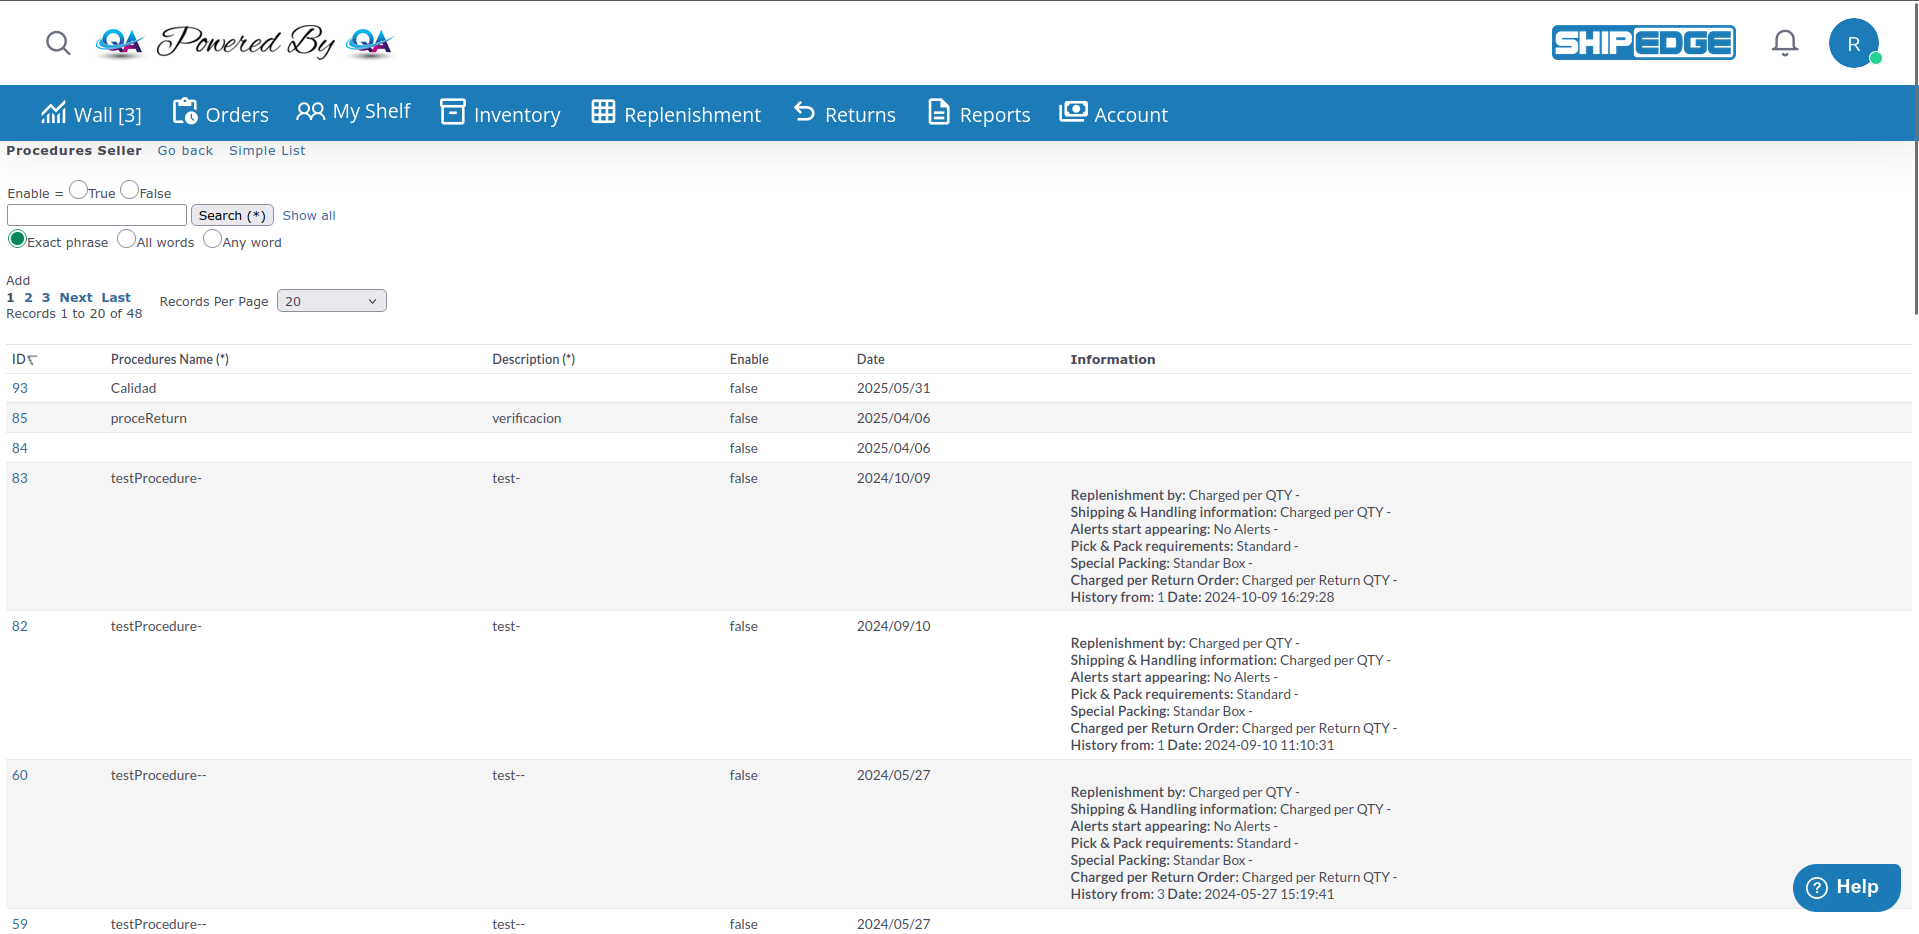
Task: Open the notifications bell
Action: (1784, 43)
